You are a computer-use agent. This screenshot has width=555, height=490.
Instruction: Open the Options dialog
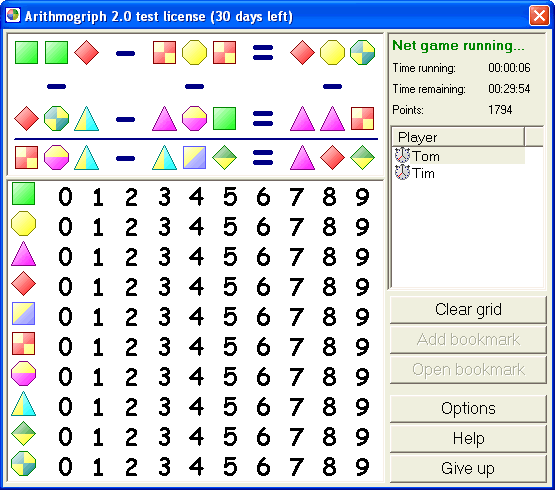pyautogui.click(x=468, y=409)
